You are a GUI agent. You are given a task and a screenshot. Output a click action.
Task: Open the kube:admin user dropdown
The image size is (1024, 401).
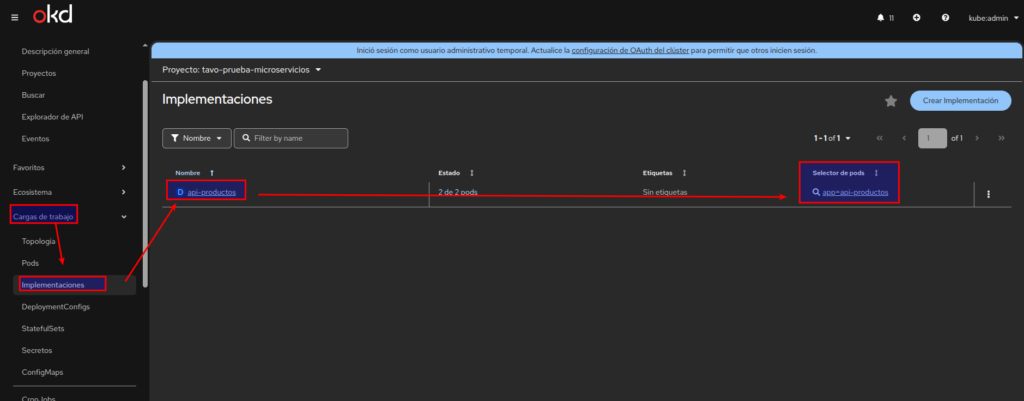(991, 18)
